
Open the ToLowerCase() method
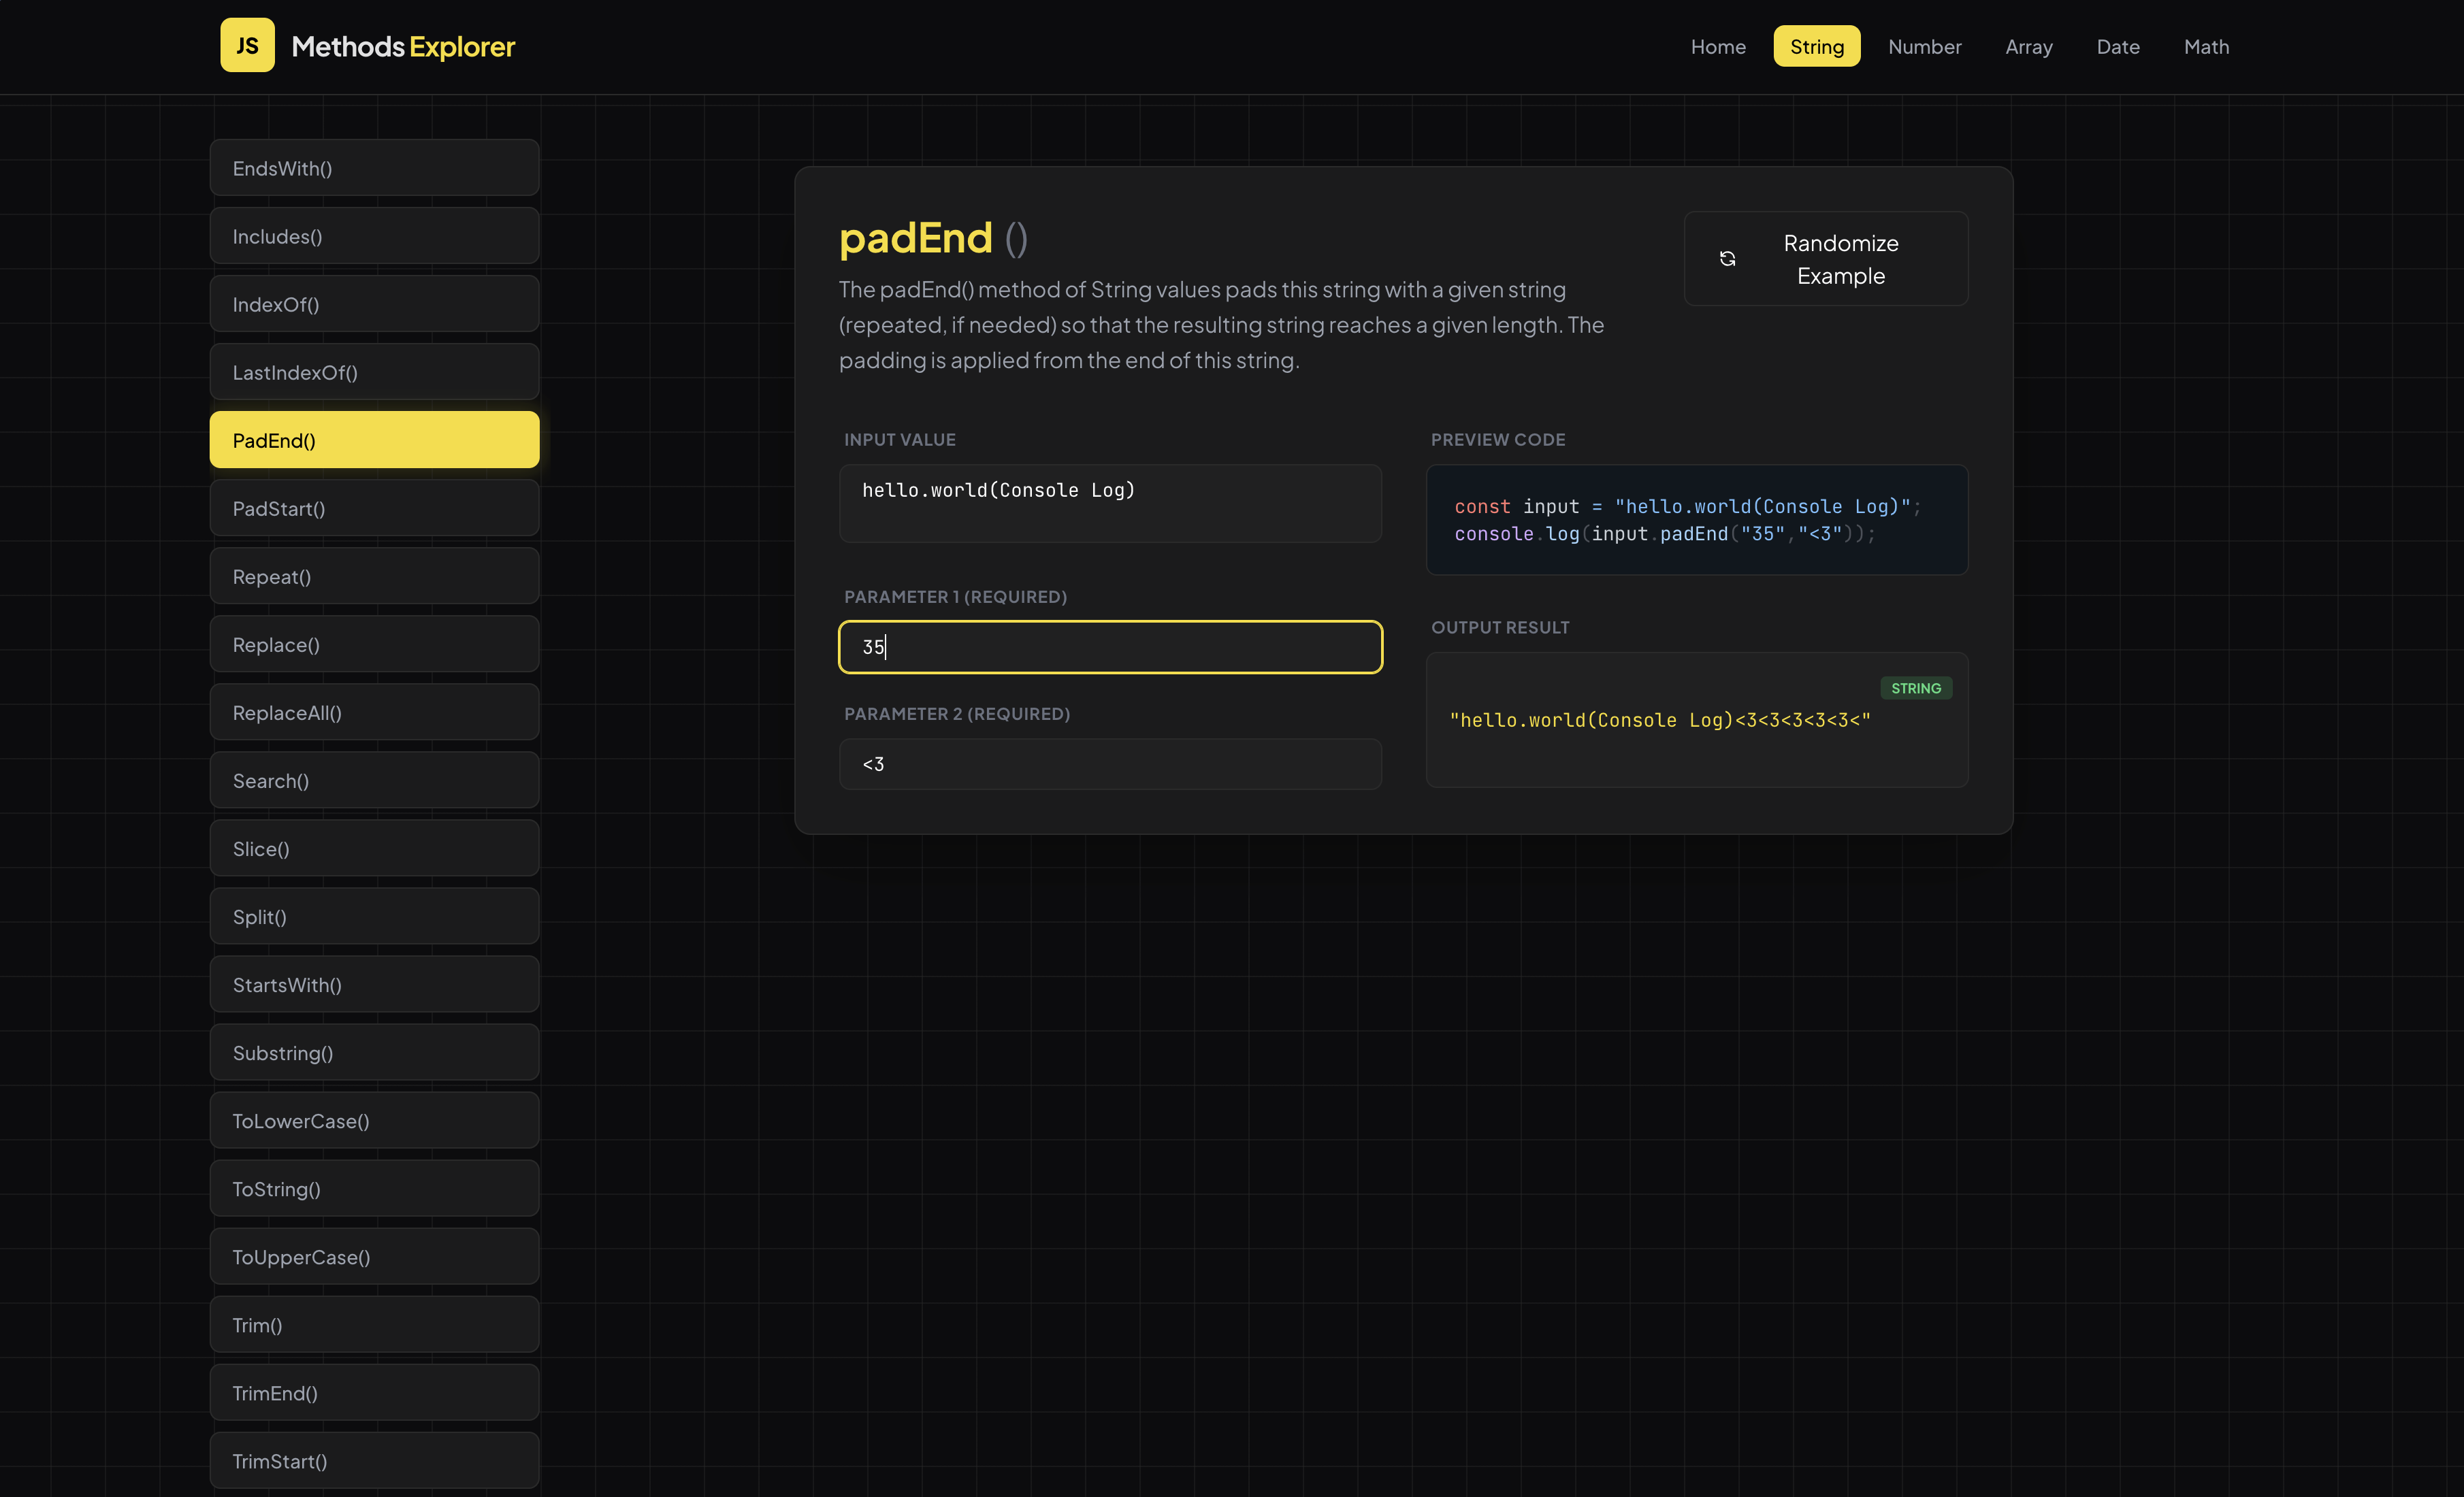(375, 1120)
